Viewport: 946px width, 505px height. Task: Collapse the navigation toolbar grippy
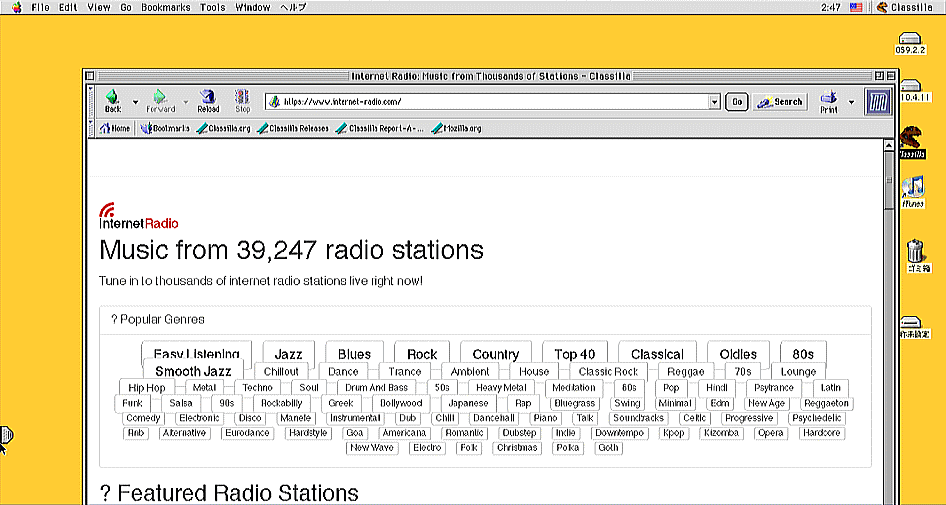pyautogui.click(x=92, y=101)
